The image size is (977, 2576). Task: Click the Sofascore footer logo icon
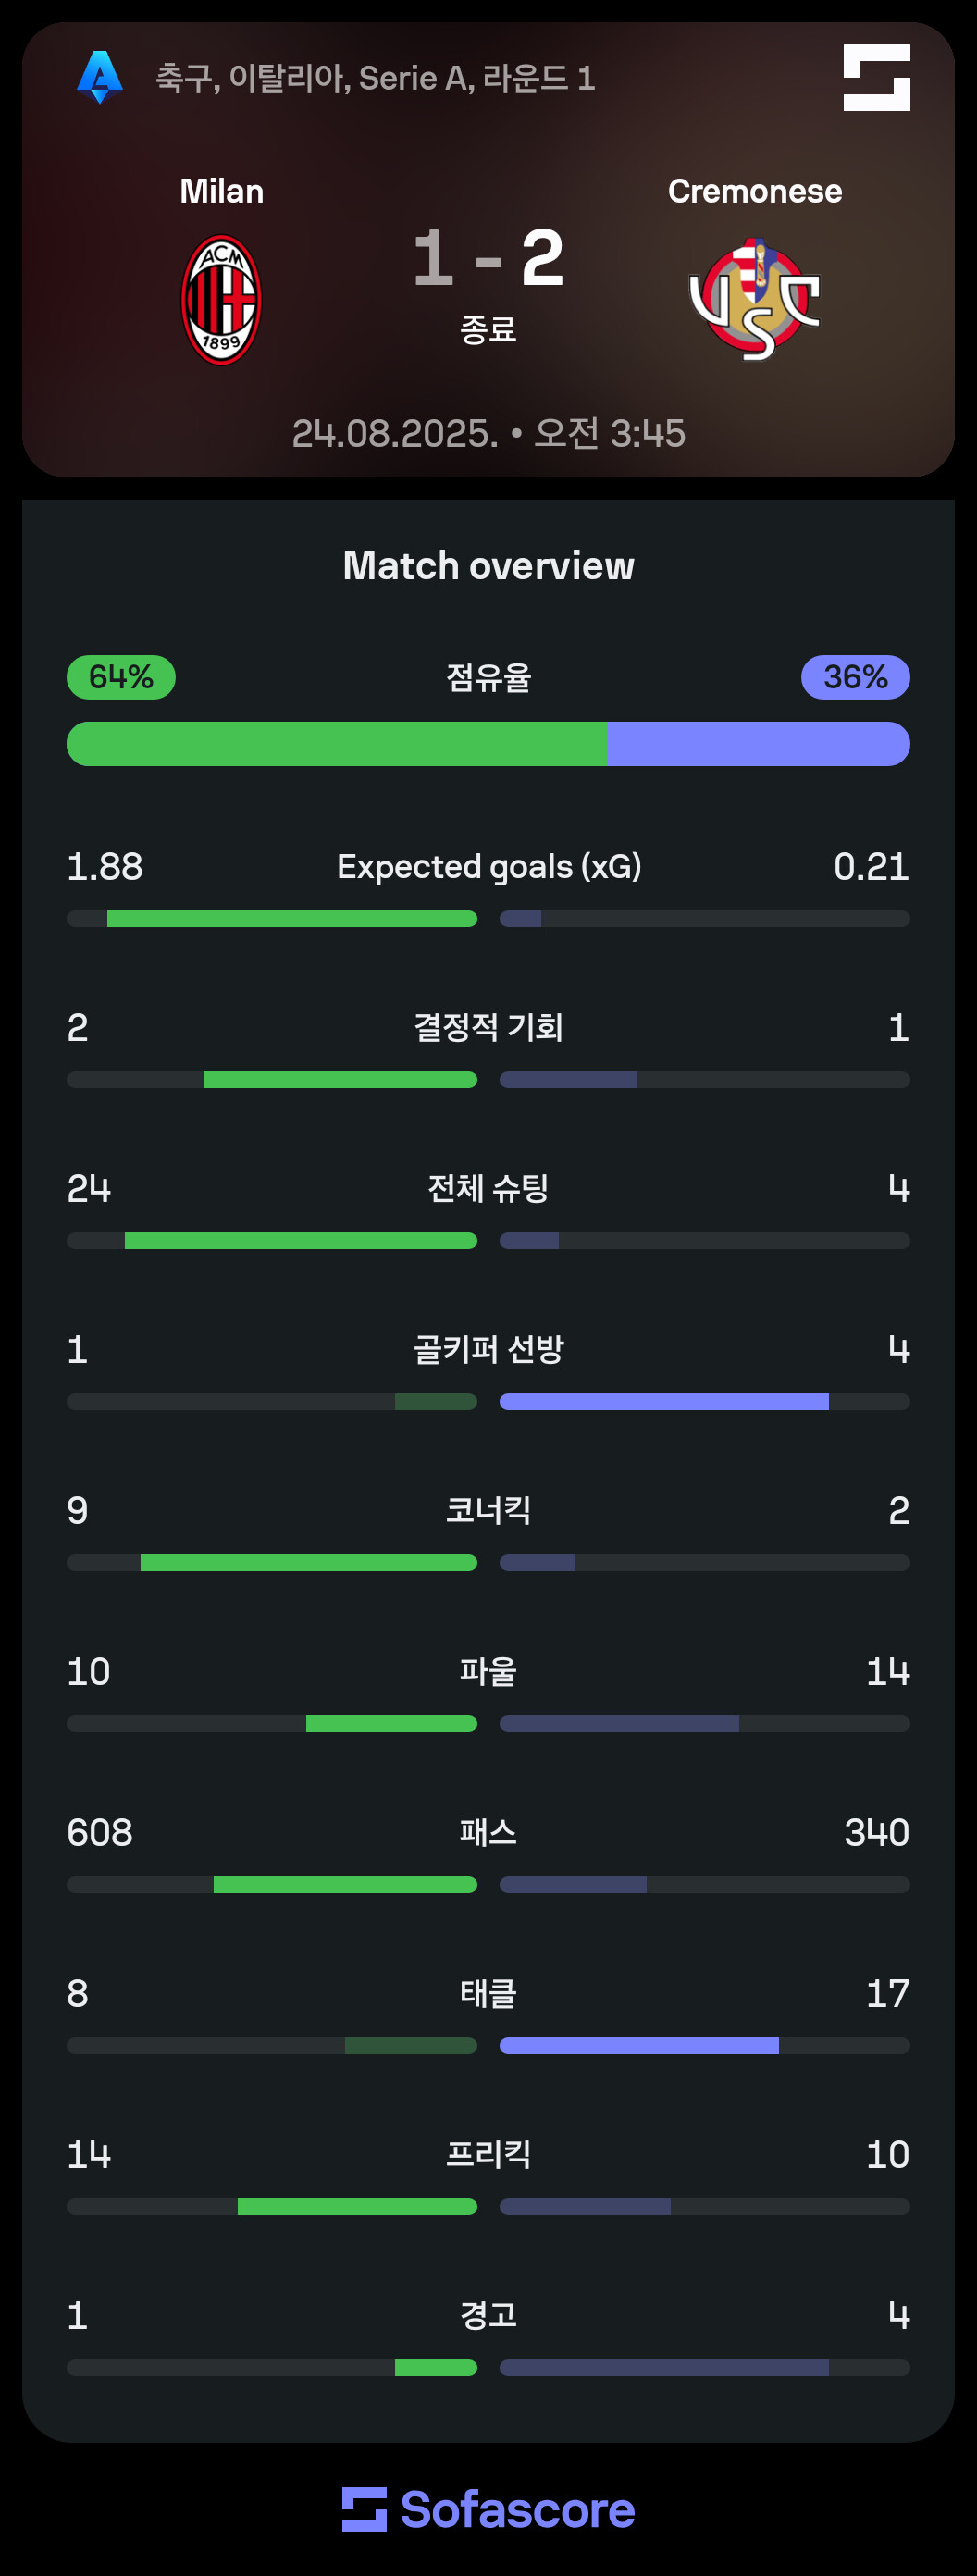pos(364,2509)
